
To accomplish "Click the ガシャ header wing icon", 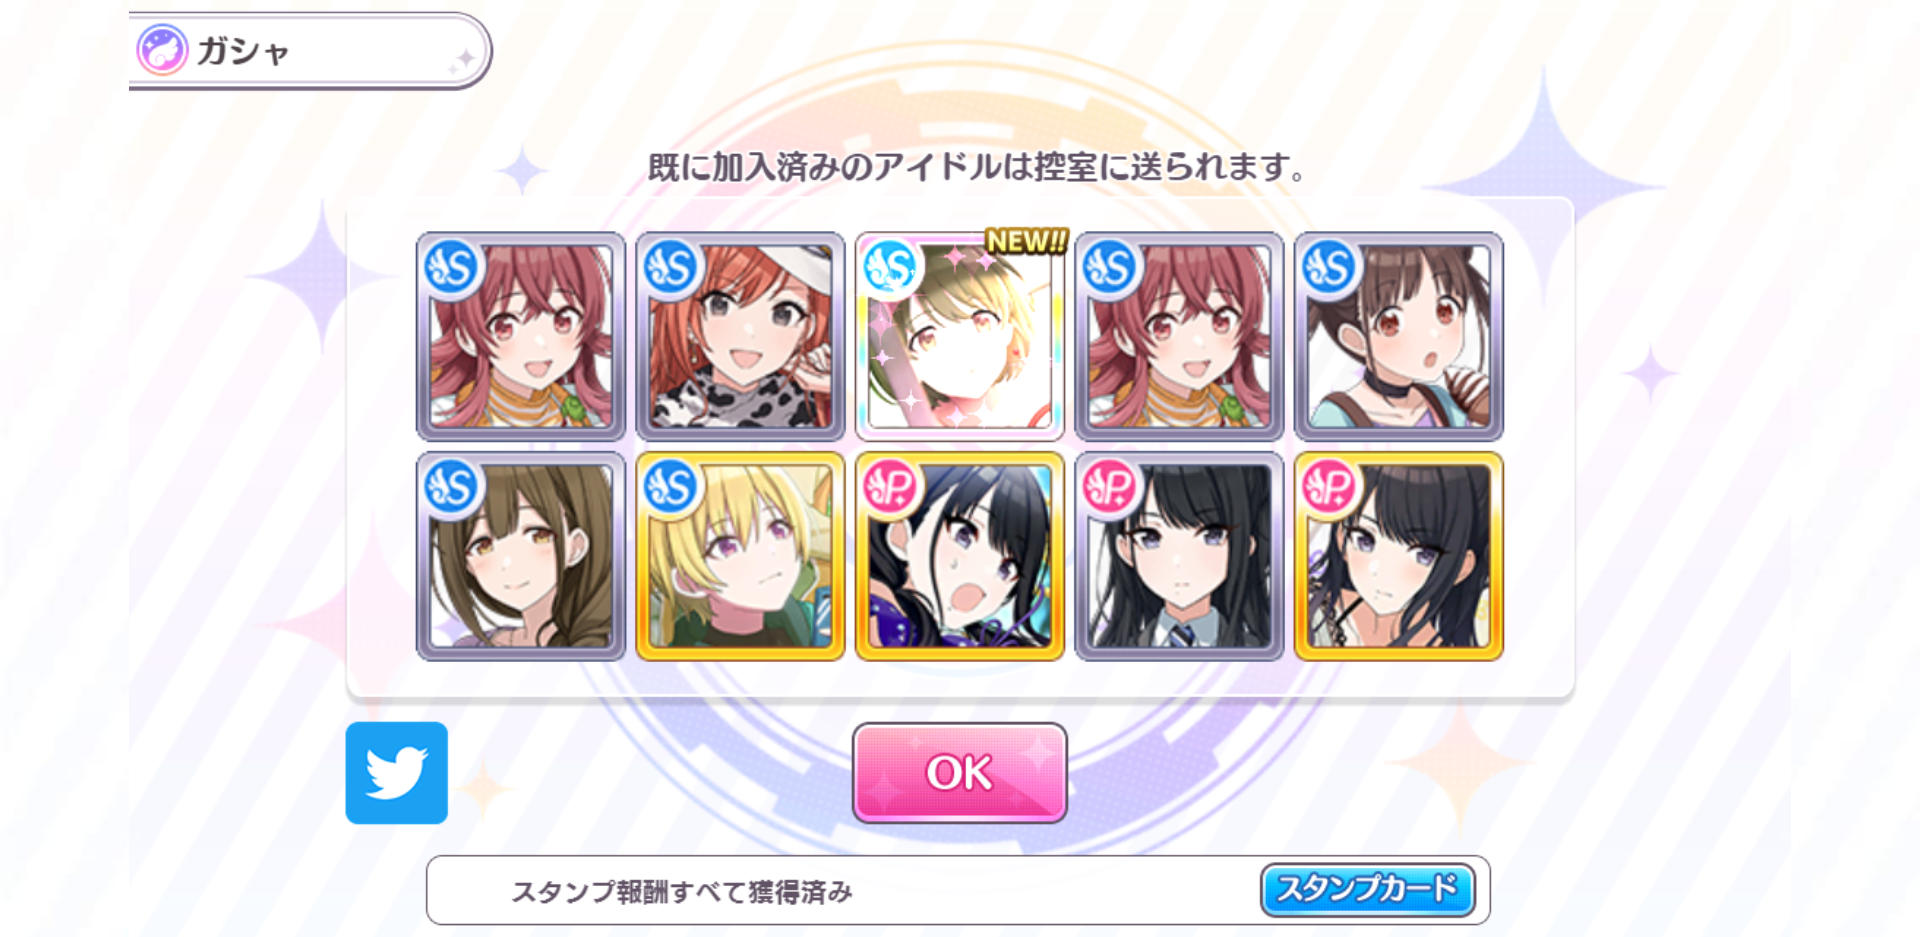I will click(162, 50).
